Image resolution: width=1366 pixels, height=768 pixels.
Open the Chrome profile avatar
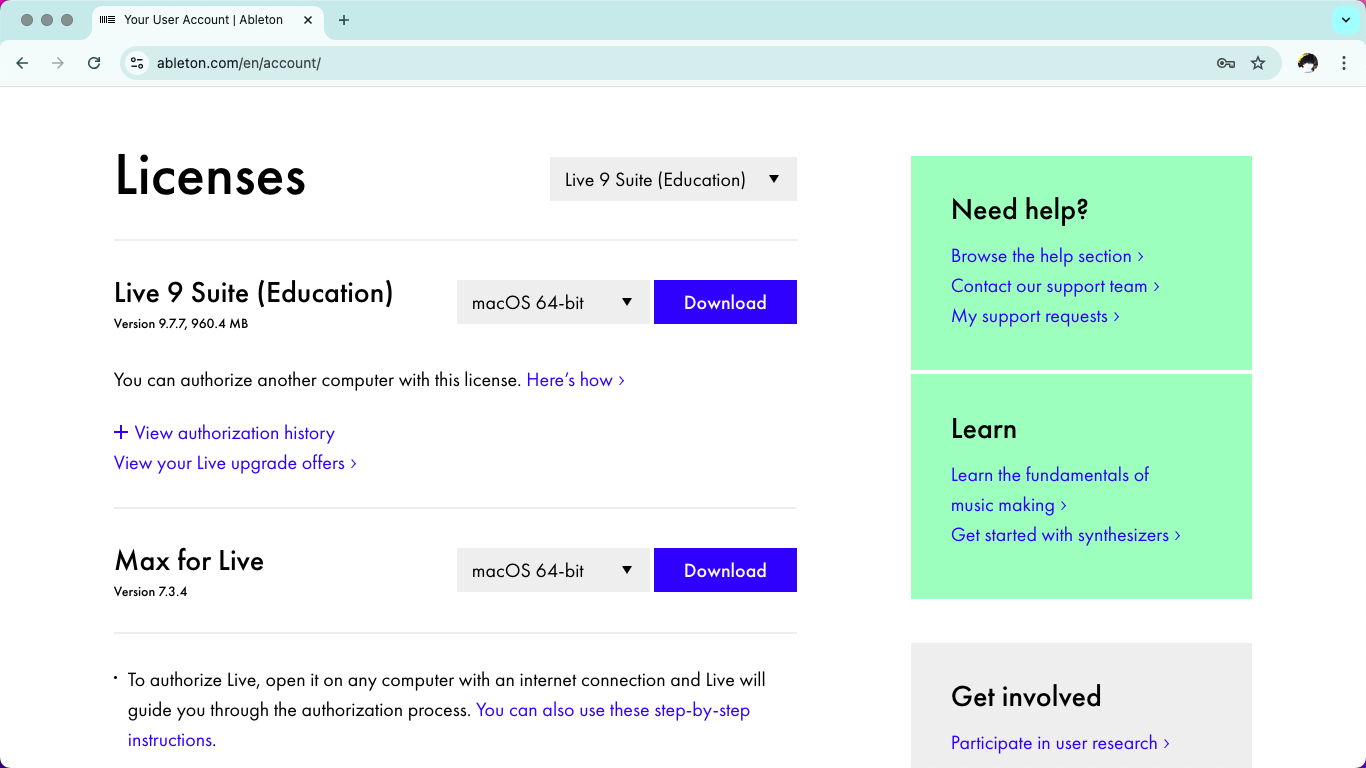[1308, 63]
